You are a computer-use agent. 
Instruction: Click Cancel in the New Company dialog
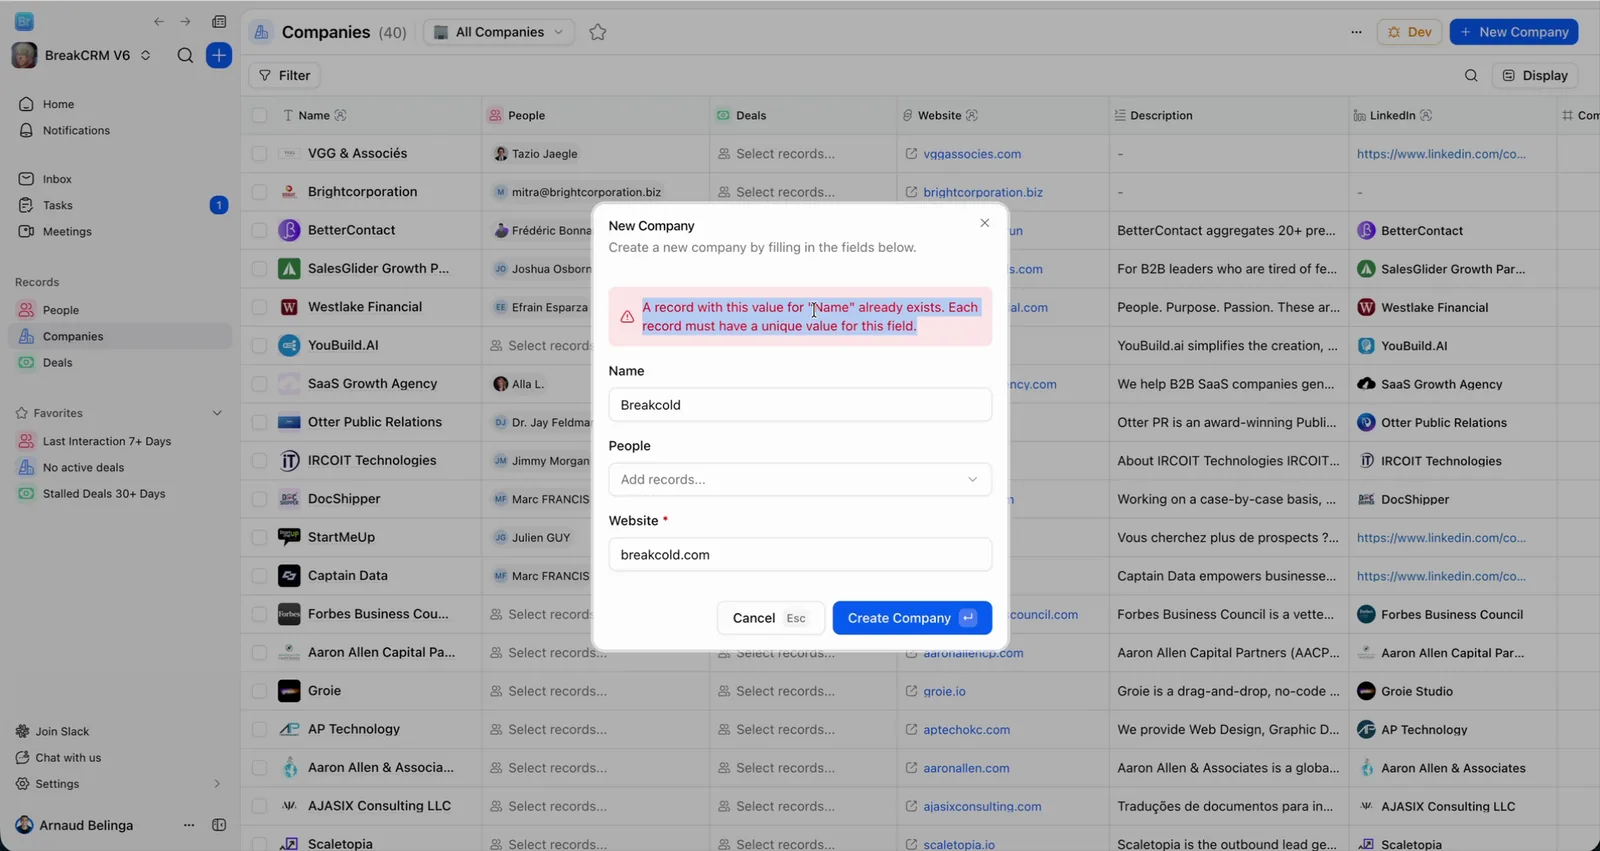pyautogui.click(x=770, y=618)
